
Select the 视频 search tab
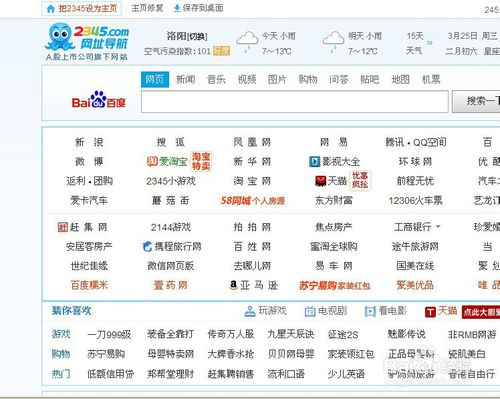pos(247,79)
